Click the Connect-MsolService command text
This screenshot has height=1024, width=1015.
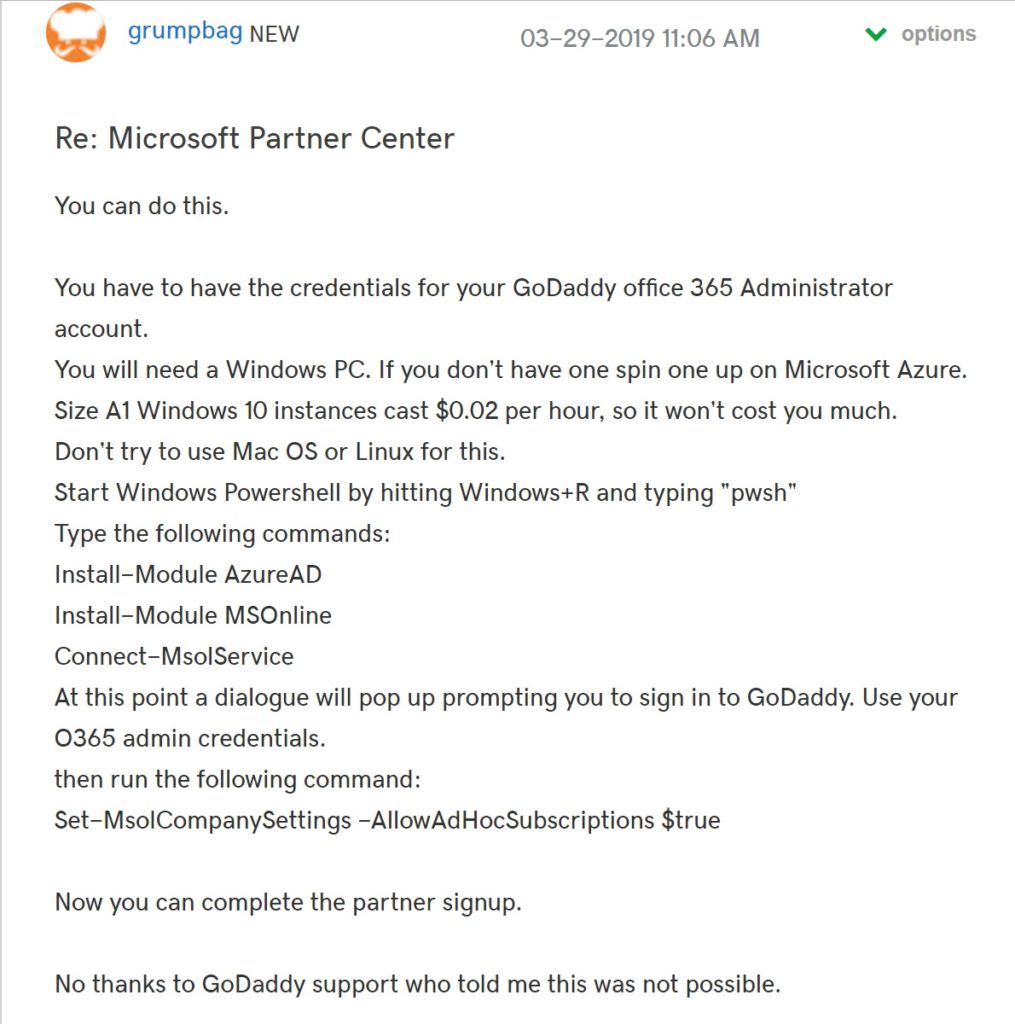coord(174,656)
